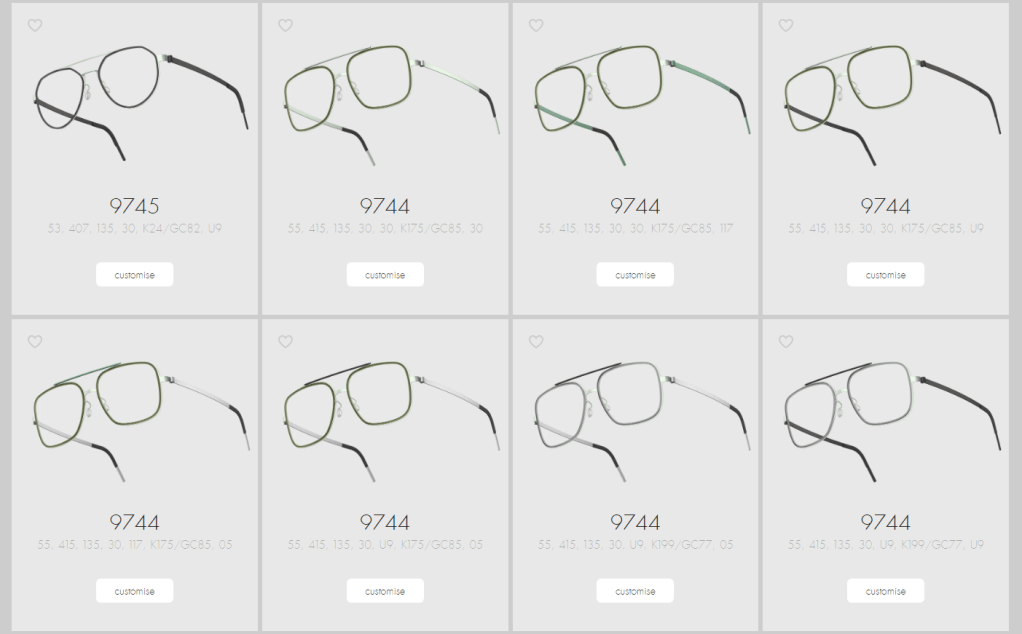Favorite the 9744 frame ending K199/GC77, 05
The image size is (1022, 634).
point(536,341)
